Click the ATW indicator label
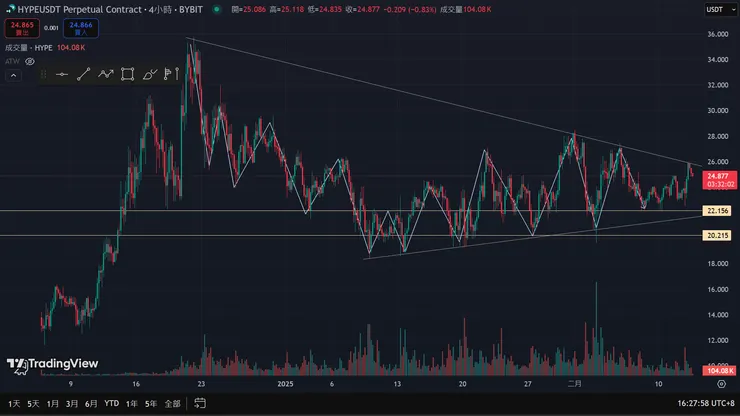Screen dimensions: 740x416 tap(12, 61)
